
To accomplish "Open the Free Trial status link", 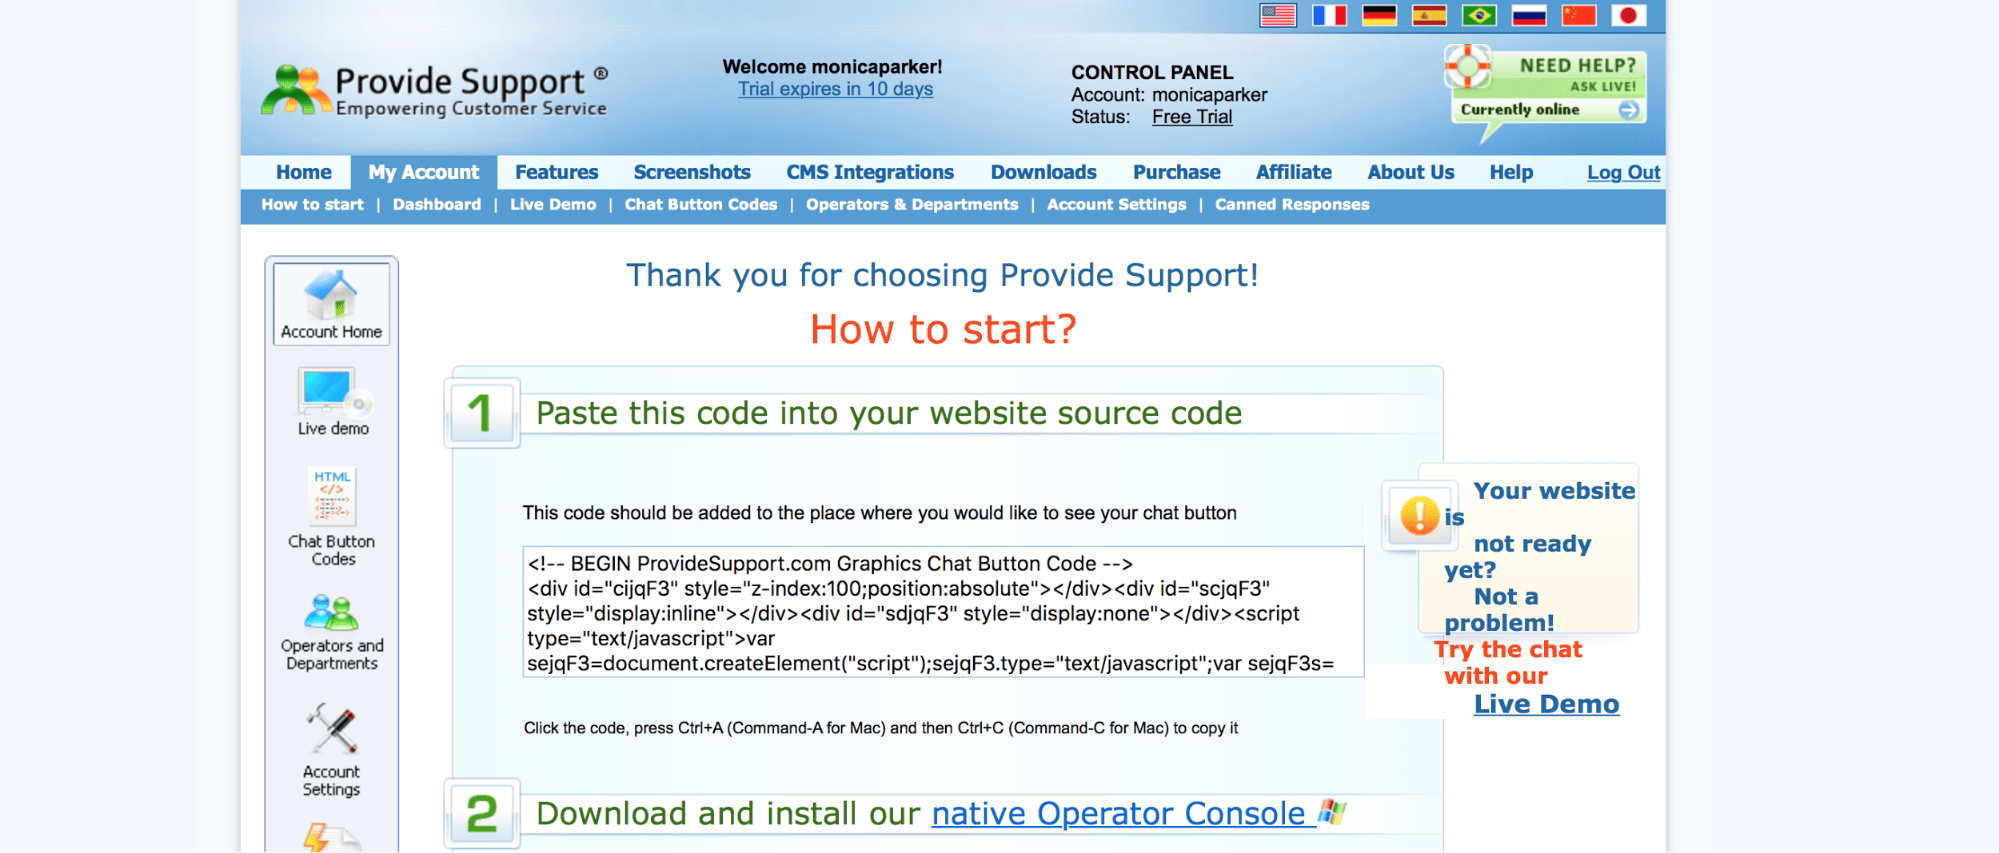I will (1192, 117).
